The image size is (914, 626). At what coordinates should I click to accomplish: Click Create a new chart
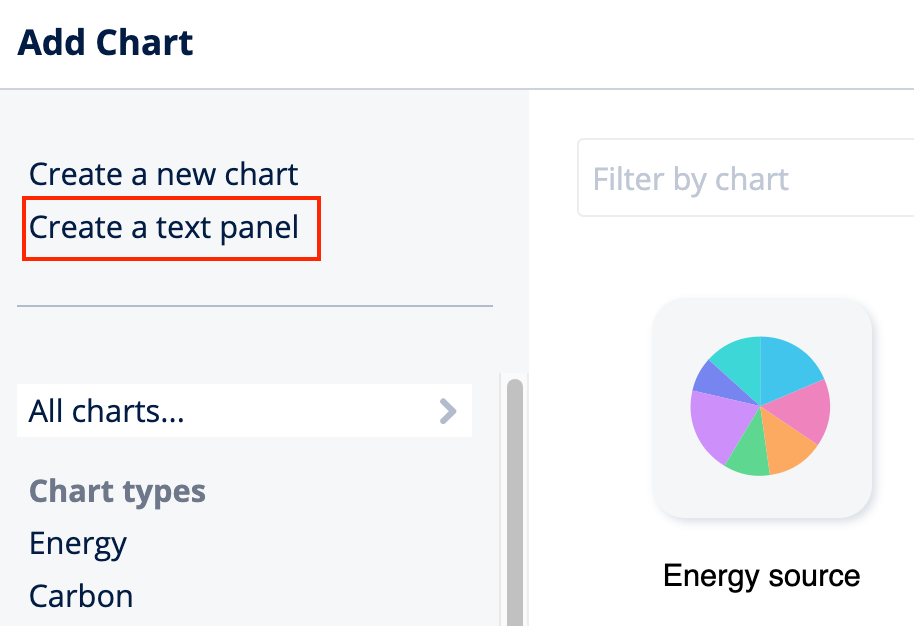(163, 174)
